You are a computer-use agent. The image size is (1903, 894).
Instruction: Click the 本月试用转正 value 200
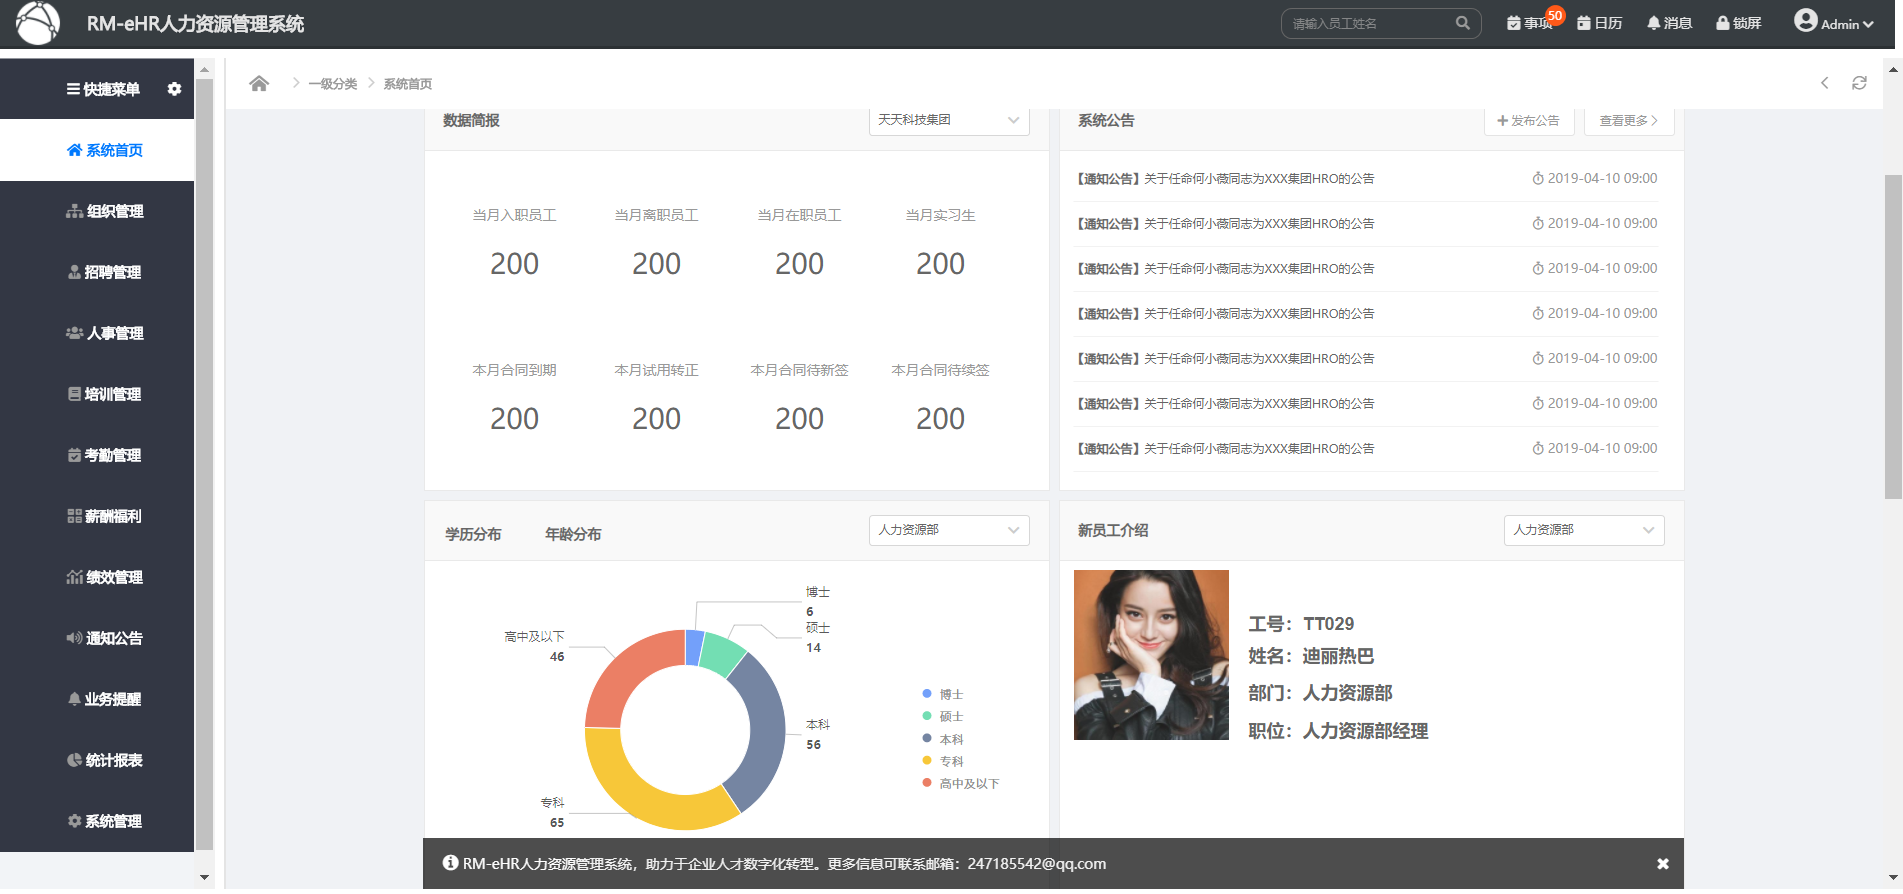(x=656, y=419)
